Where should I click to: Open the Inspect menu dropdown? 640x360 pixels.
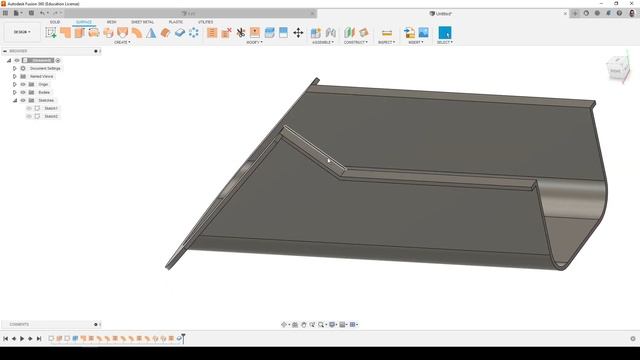click(387, 42)
